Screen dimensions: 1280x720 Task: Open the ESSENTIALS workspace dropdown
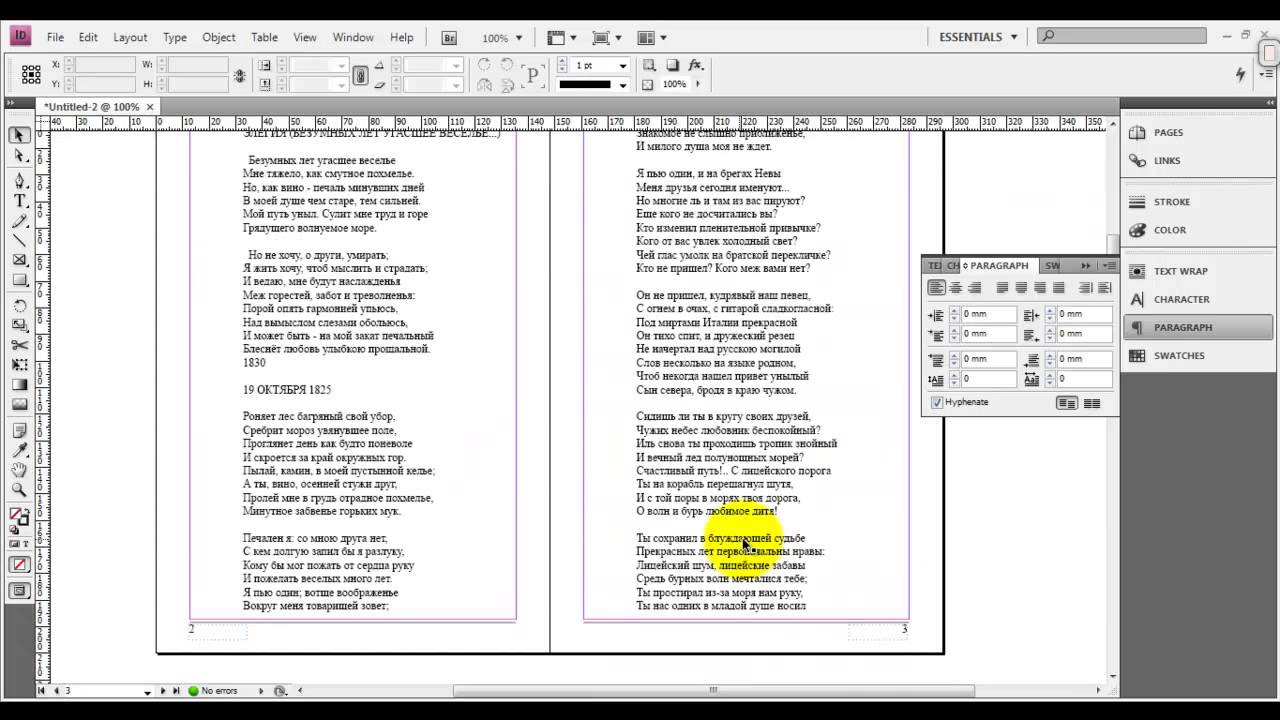pos(979,37)
